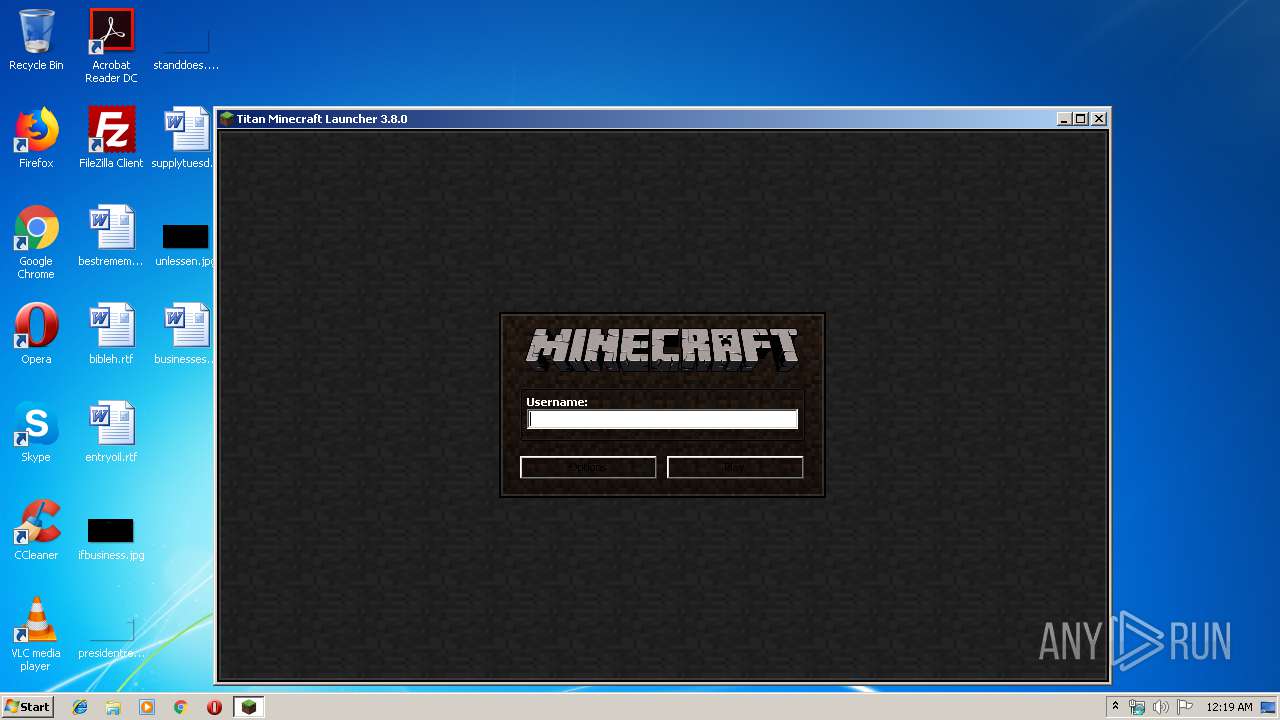
Task: Launch Internet Explorer from the taskbar
Action: pyautogui.click(x=80, y=707)
